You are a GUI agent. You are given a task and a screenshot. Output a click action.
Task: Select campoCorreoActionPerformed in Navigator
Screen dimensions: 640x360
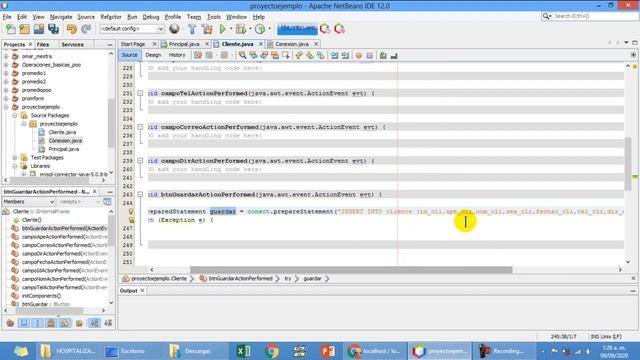pos(64,245)
